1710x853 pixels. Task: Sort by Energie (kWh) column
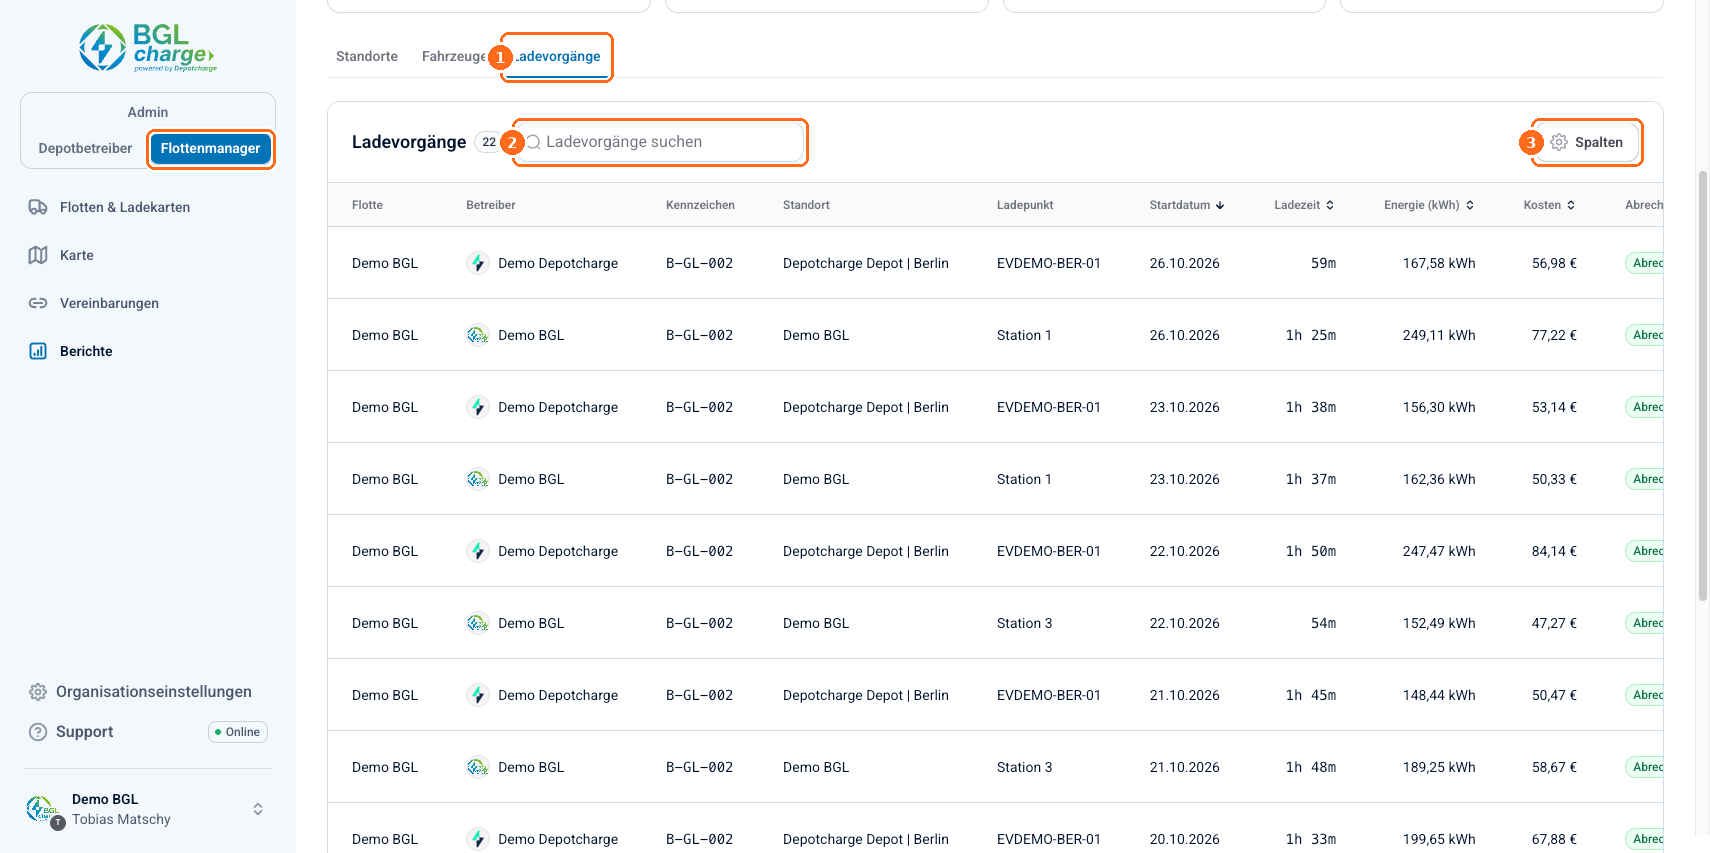tap(1429, 205)
